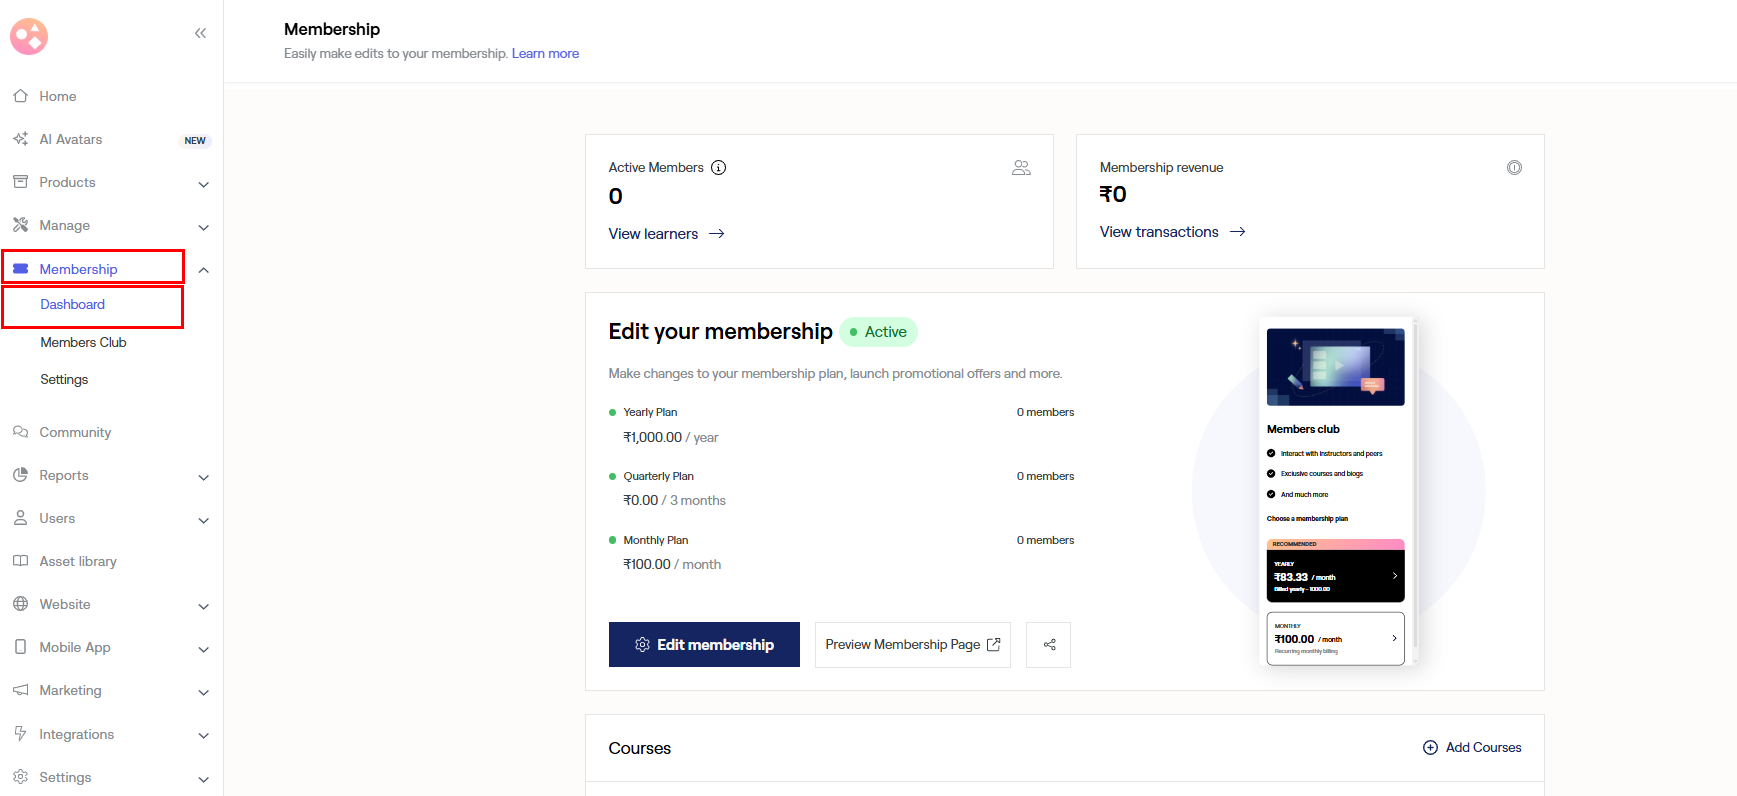Click the app logo in the sidebar
Image resolution: width=1737 pixels, height=796 pixels.
(29, 36)
